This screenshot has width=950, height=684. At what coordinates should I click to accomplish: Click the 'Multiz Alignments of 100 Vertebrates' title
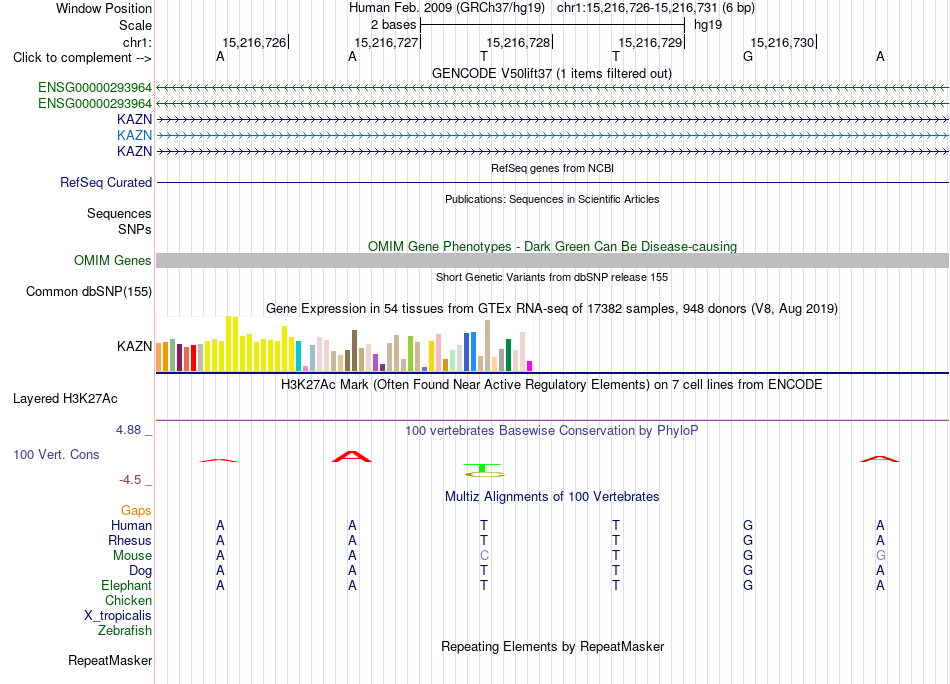(552, 497)
